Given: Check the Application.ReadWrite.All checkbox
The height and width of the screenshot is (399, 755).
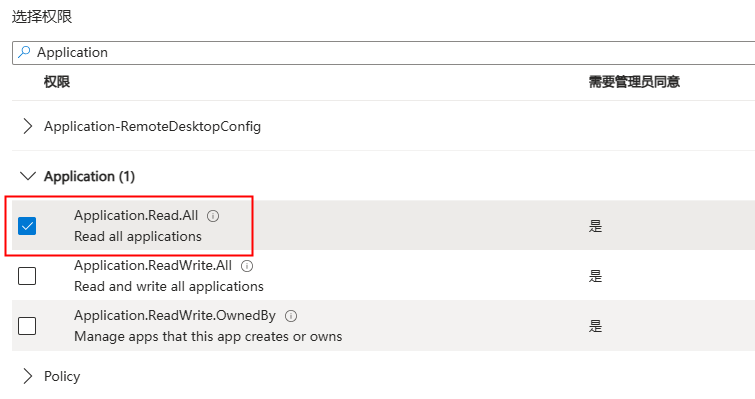Looking at the screenshot, I should tap(27, 276).
